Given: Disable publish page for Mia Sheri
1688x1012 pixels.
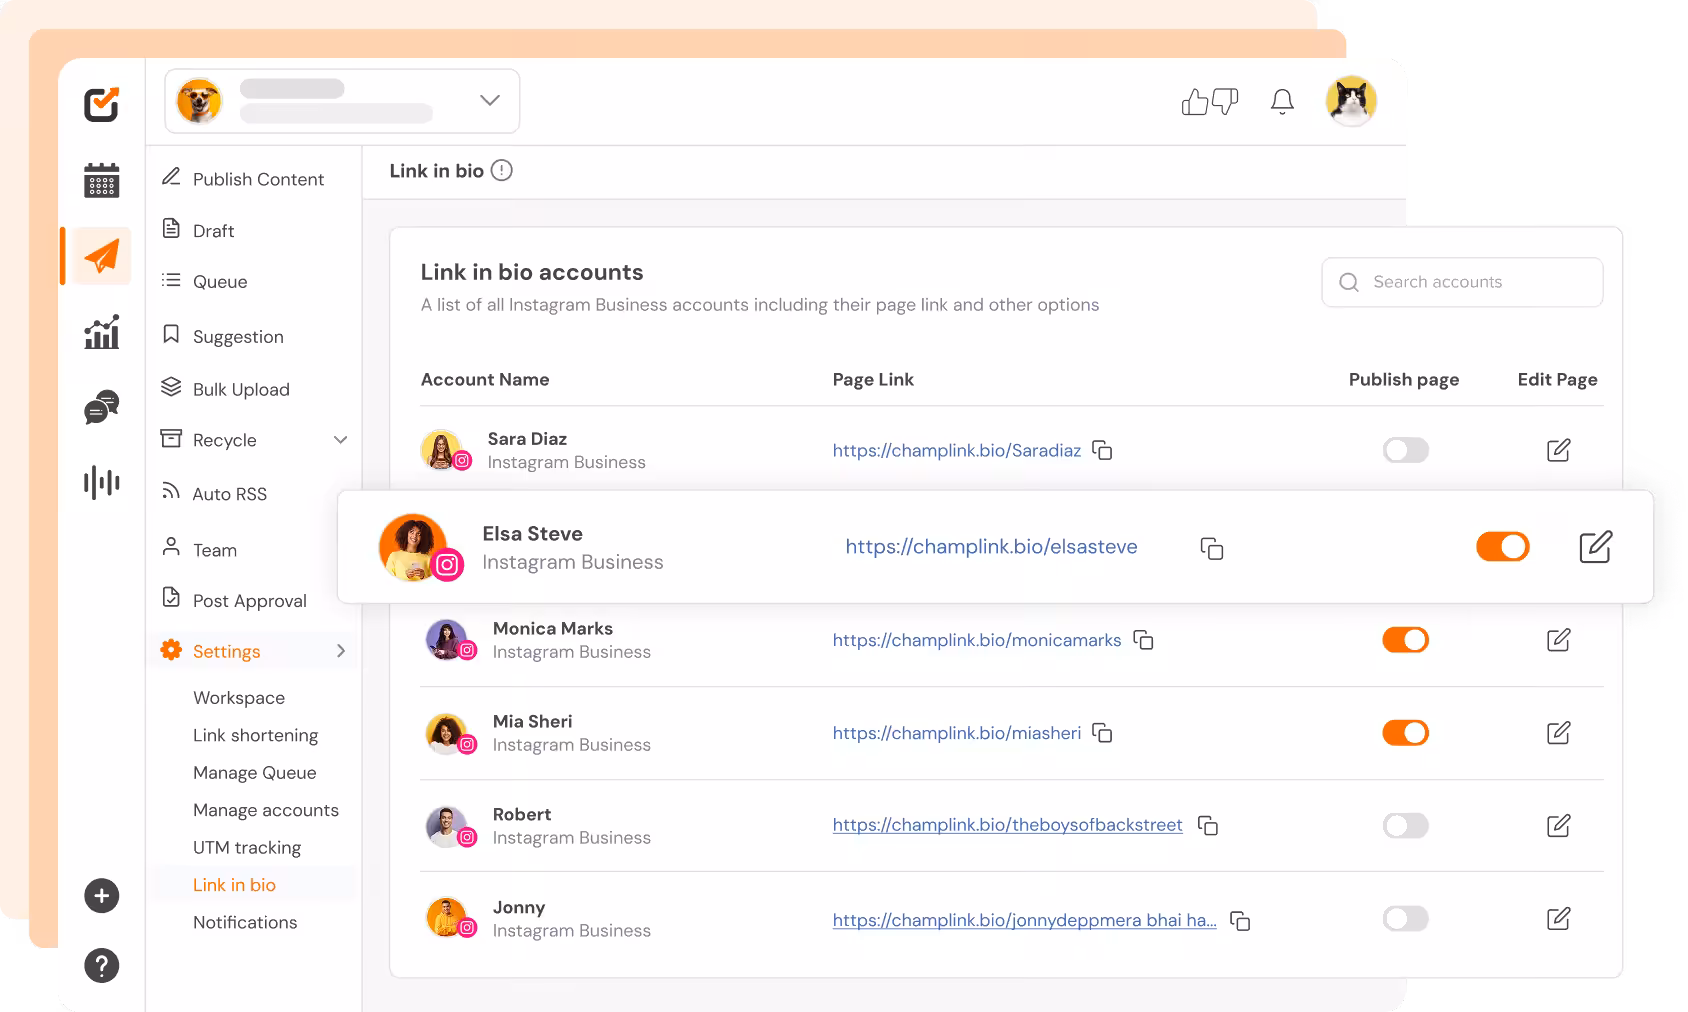Looking at the screenshot, I should click(x=1405, y=733).
